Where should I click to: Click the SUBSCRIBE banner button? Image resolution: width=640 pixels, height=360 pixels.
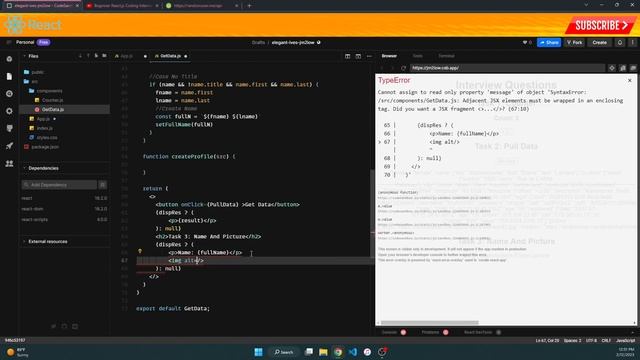(600, 25)
